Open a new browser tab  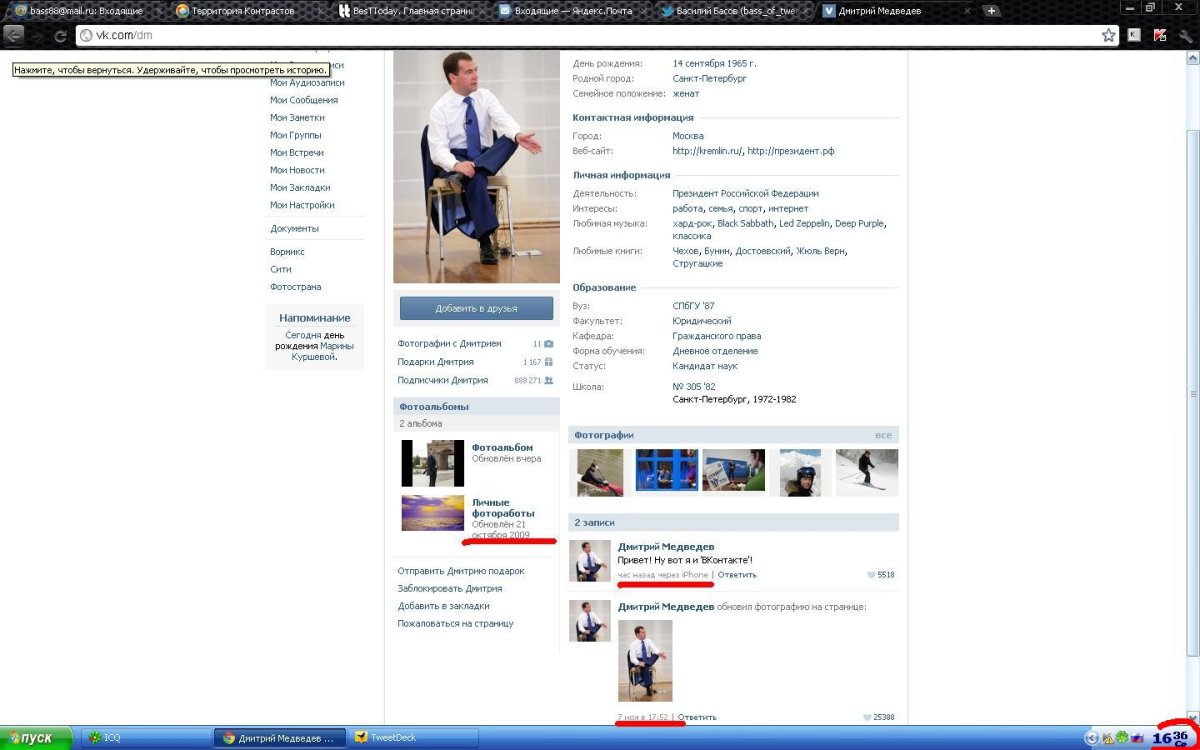pyautogui.click(x=991, y=11)
